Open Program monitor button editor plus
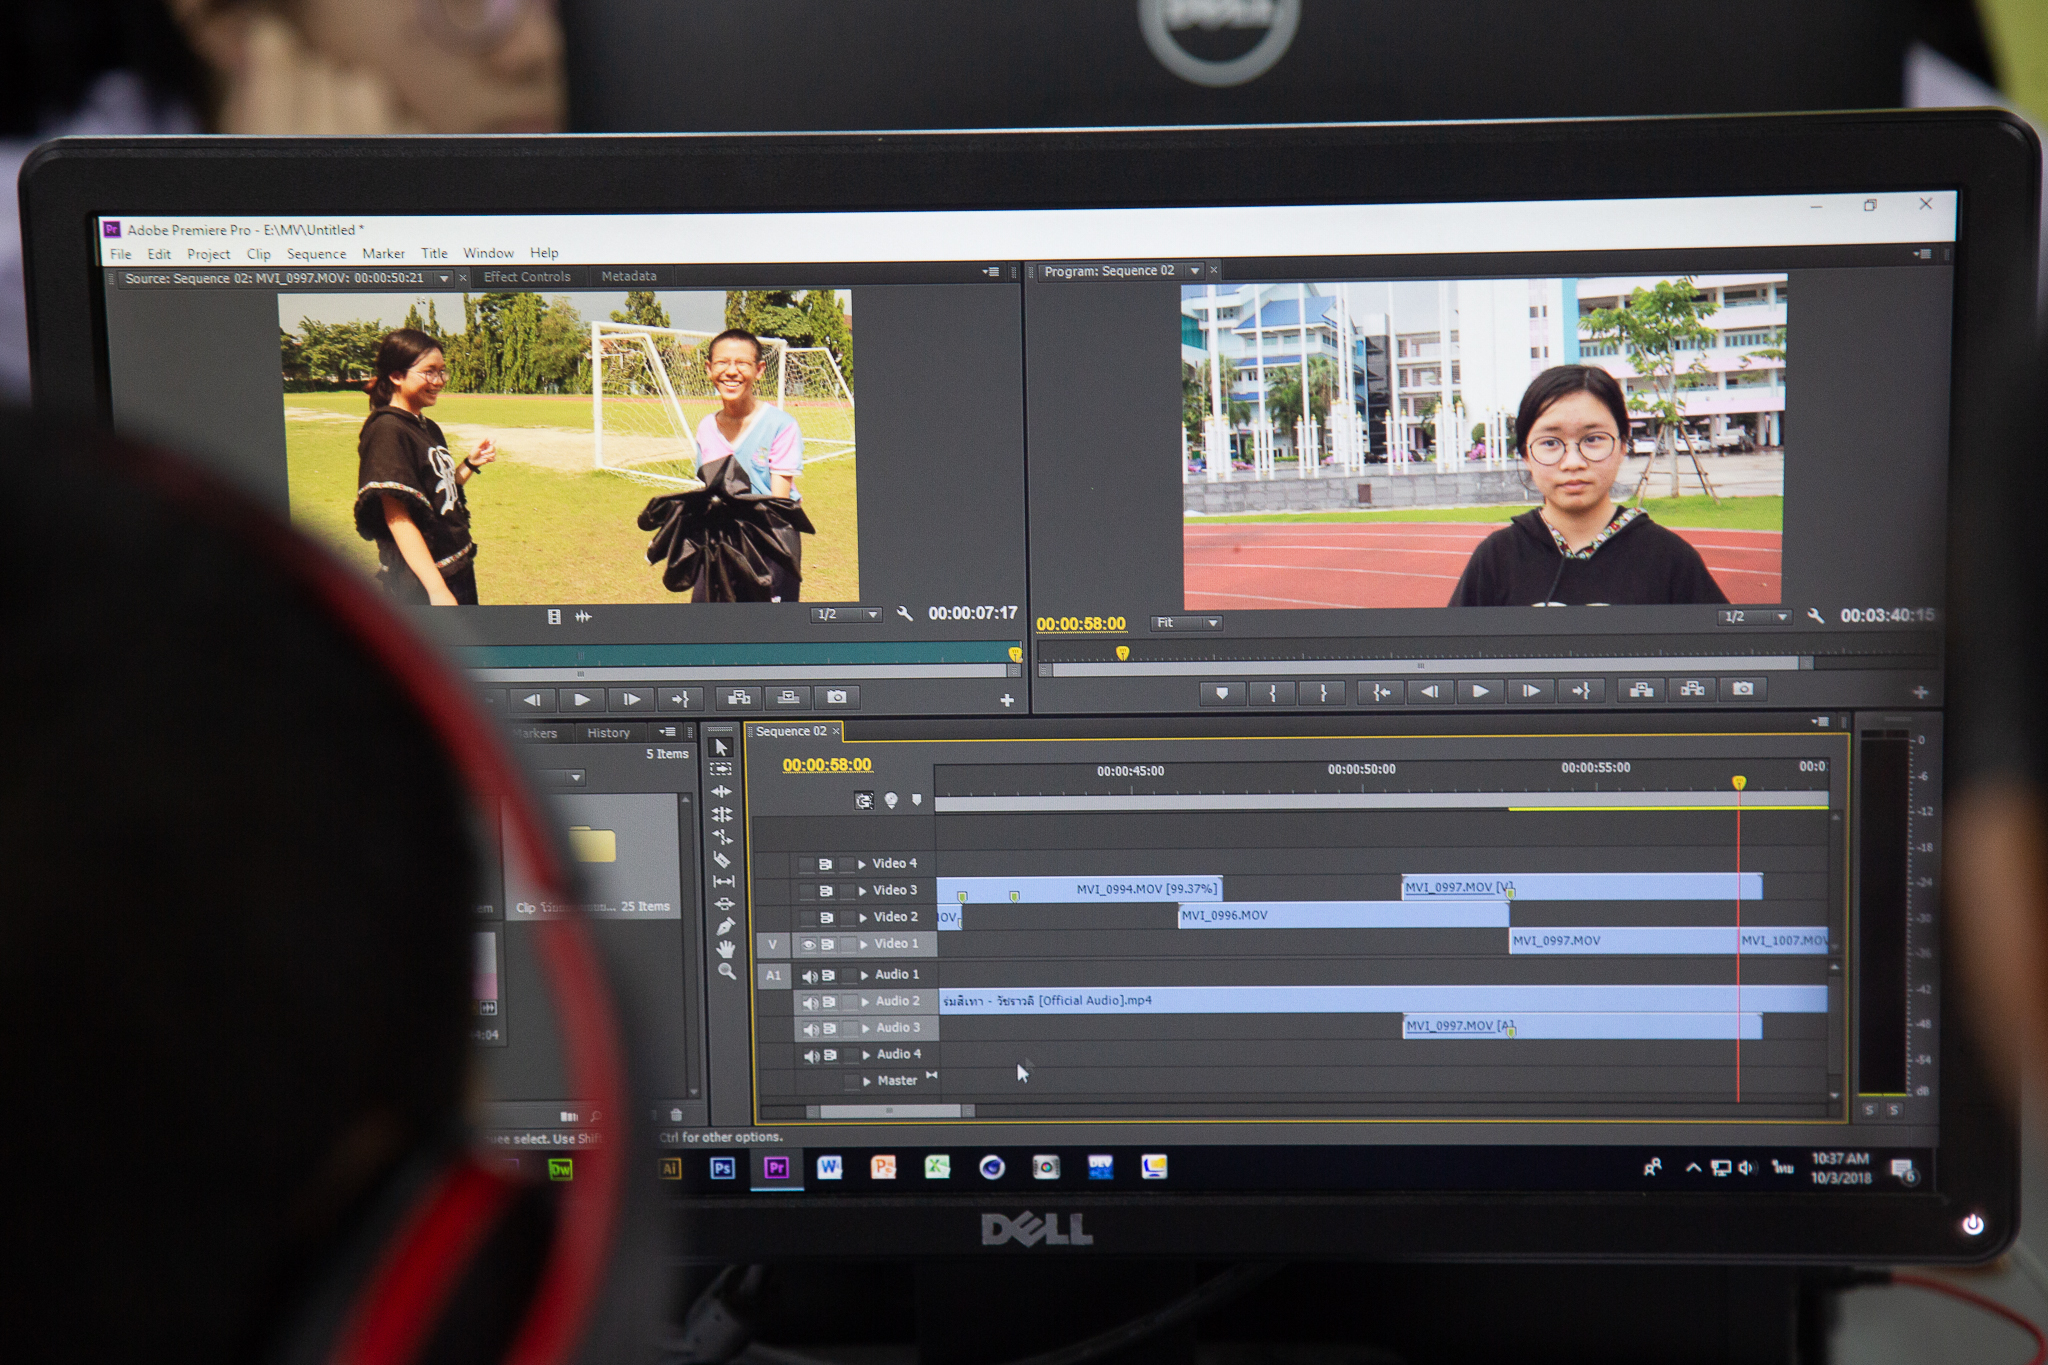Screen dimensions: 2048x1365 click(x=1920, y=692)
